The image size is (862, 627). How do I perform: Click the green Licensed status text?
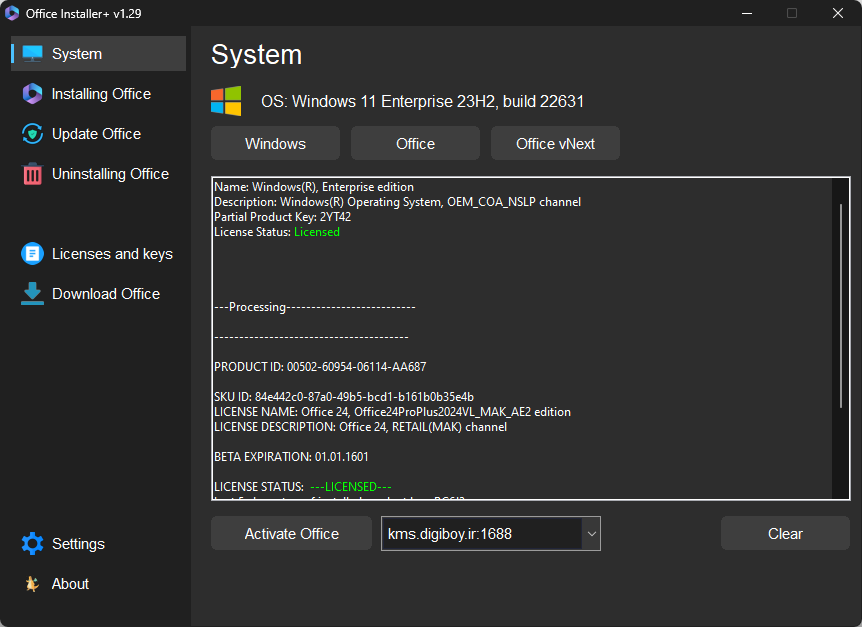coord(317,232)
